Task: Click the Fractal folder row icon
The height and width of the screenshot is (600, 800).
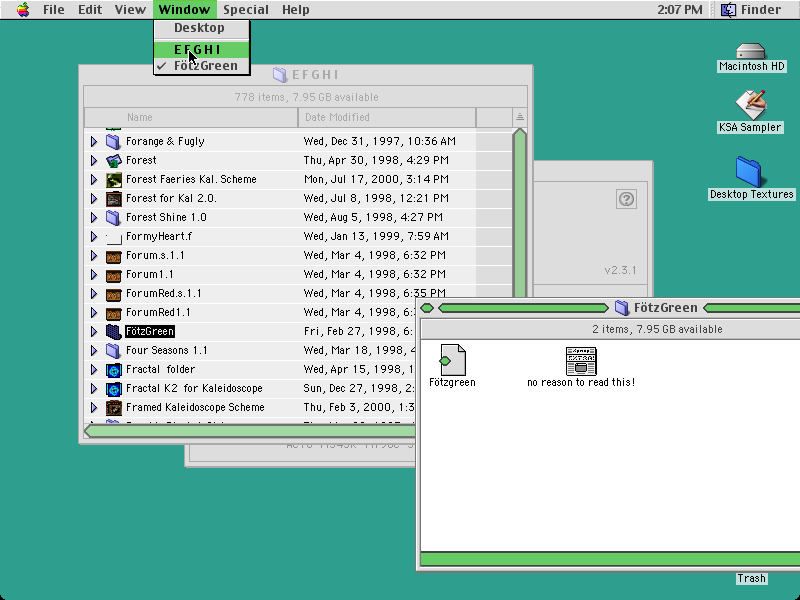Action: pyautogui.click(x=113, y=370)
